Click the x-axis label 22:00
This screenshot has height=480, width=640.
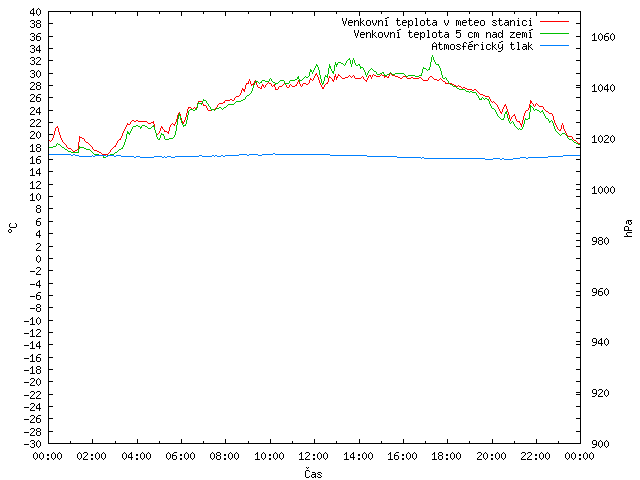pos(536,456)
